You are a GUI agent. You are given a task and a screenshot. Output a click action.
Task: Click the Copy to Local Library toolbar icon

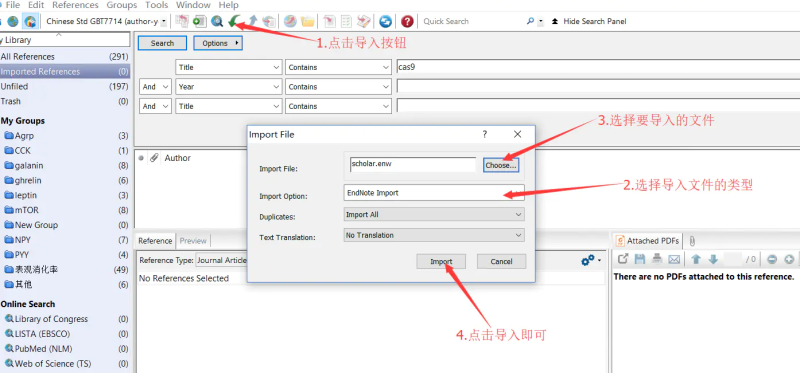[182, 21]
